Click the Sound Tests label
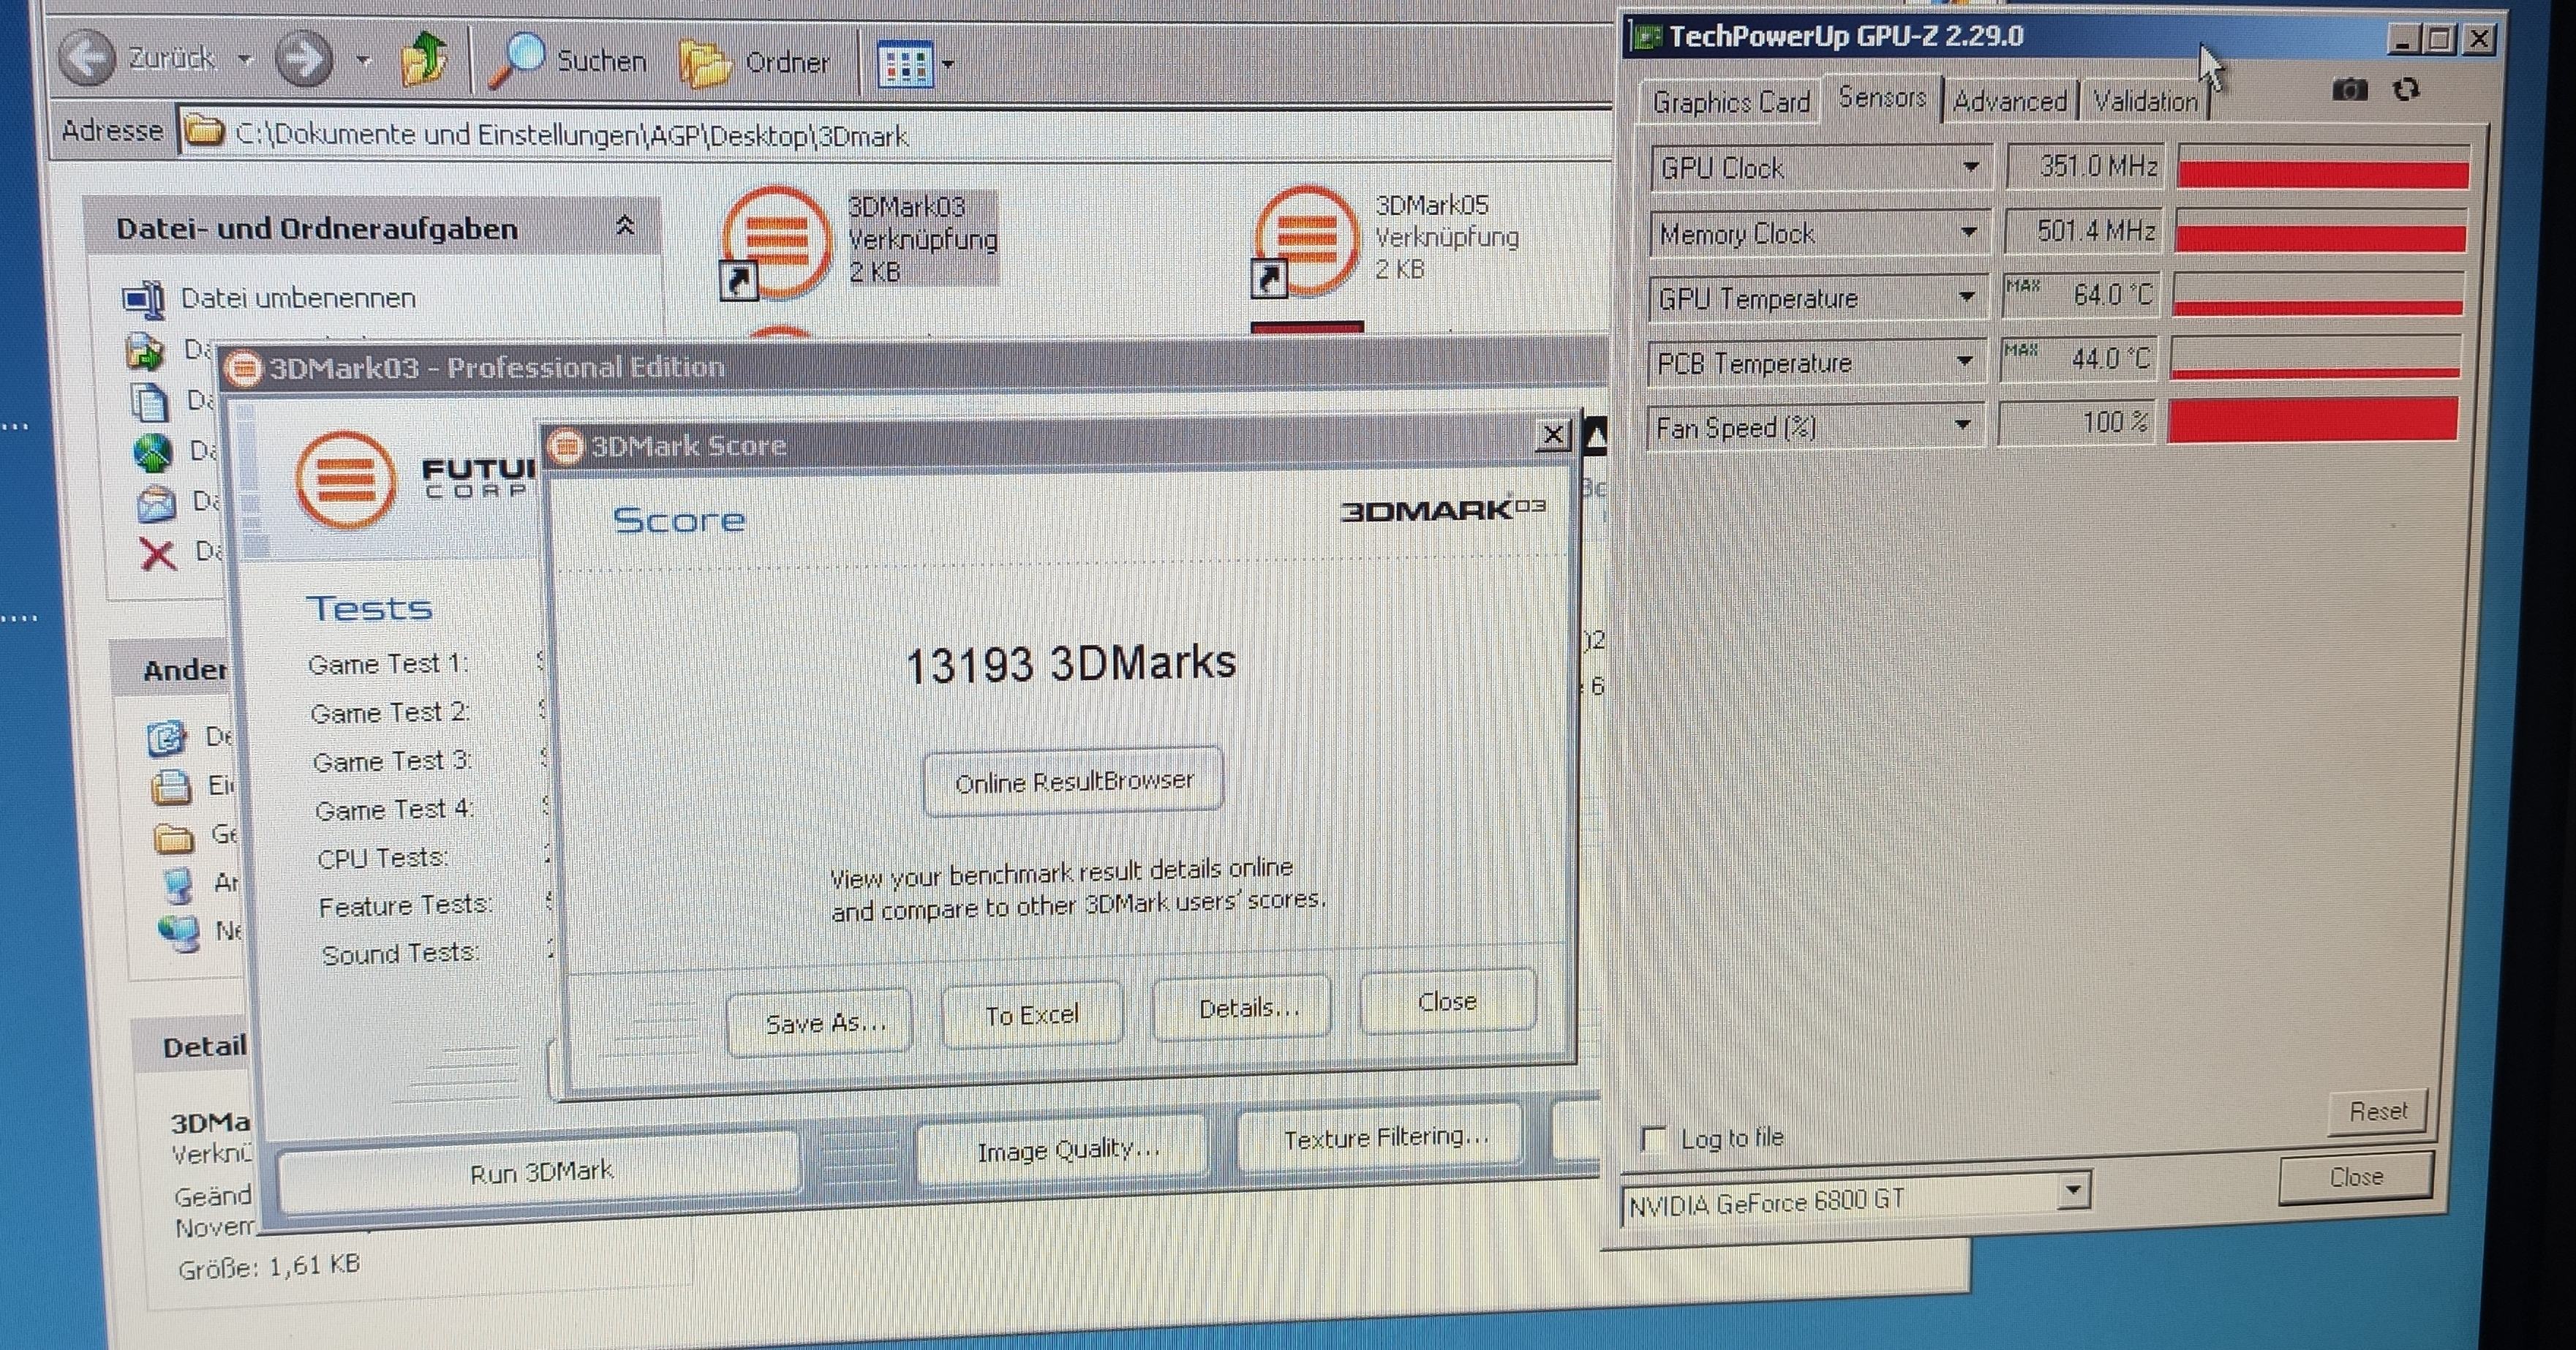 400,954
